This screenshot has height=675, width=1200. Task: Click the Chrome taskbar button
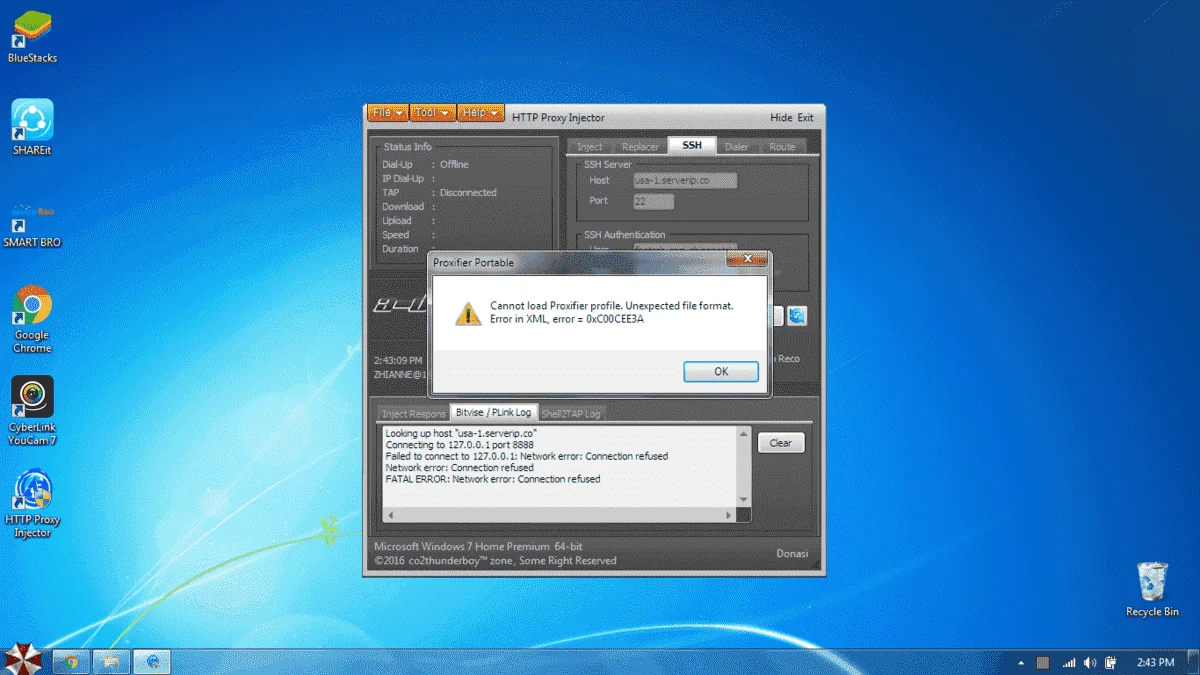[x=71, y=661]
